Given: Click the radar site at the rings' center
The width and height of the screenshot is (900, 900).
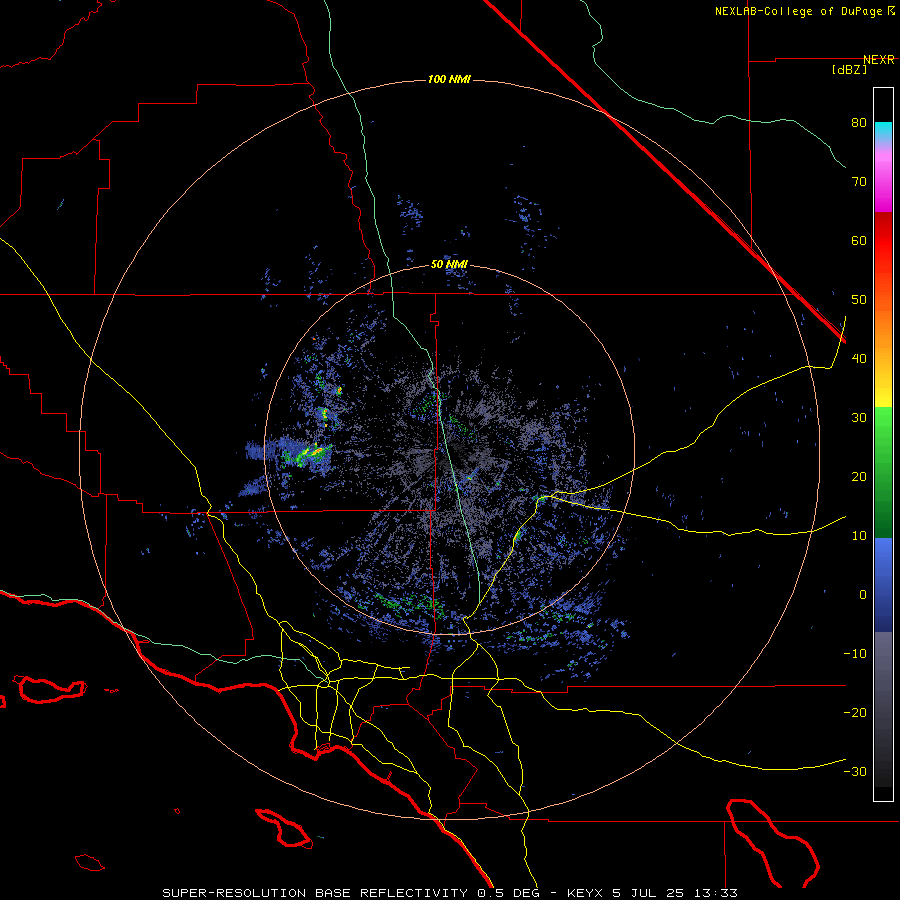Looking at the screenshot, I should pos(449,449).
